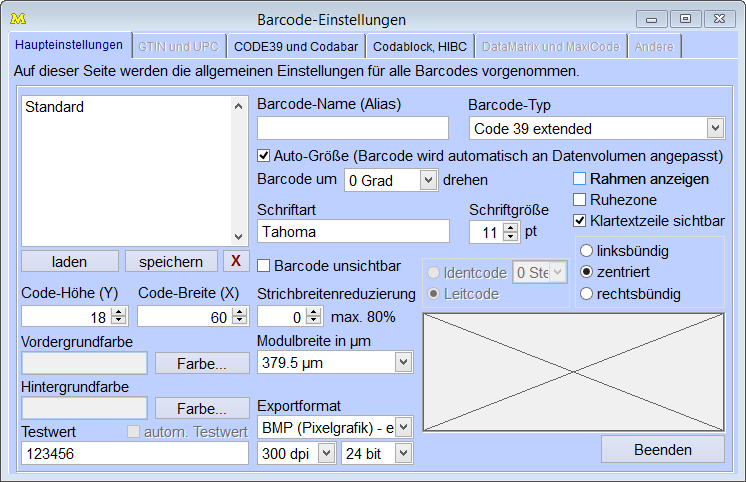Image resolution: width=746 pixels, height=482 pixels.
Task: Increase Schriftgröße using spinner up arrow
Action: pos(511,227)
